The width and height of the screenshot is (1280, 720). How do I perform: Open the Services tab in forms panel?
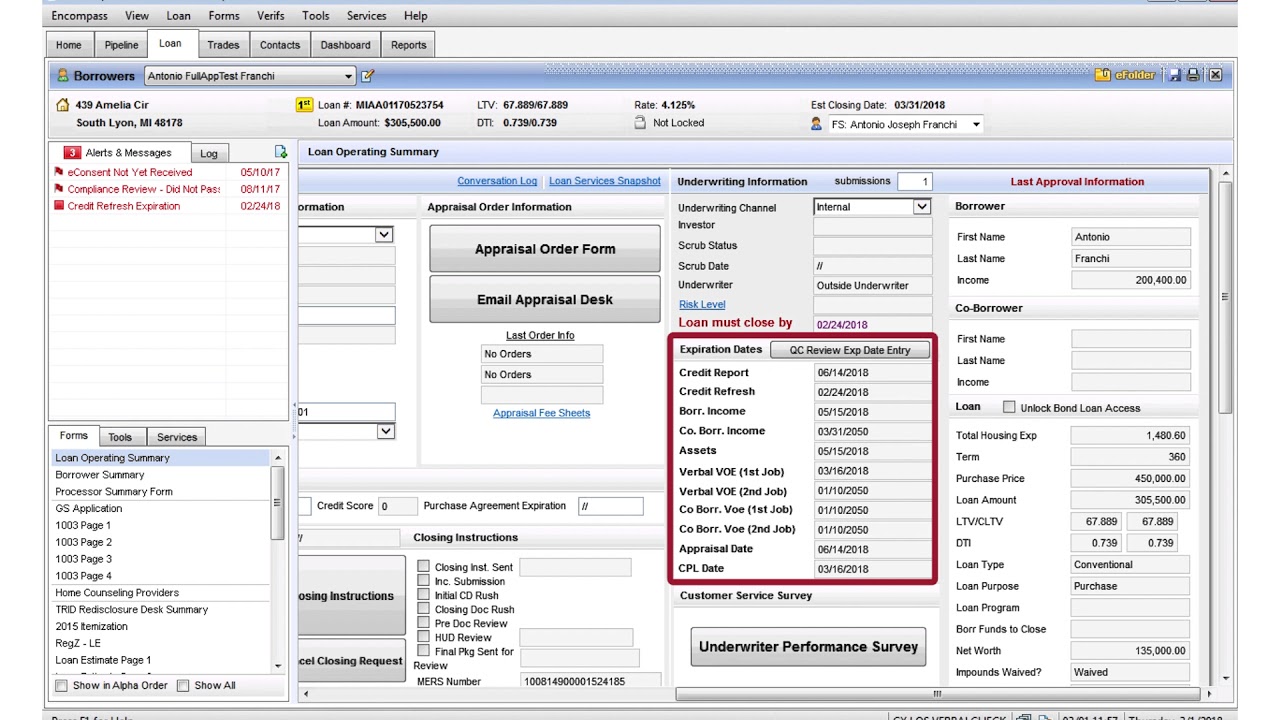point(177,437)
